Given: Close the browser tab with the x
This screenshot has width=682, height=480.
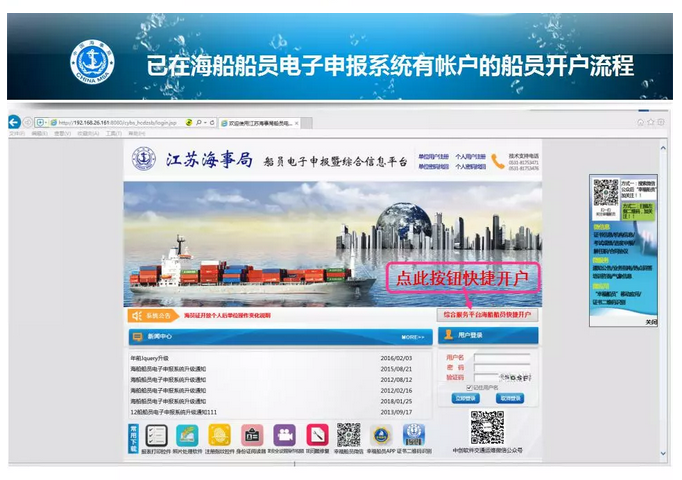Looking at the screenshot, I should 297,123.
